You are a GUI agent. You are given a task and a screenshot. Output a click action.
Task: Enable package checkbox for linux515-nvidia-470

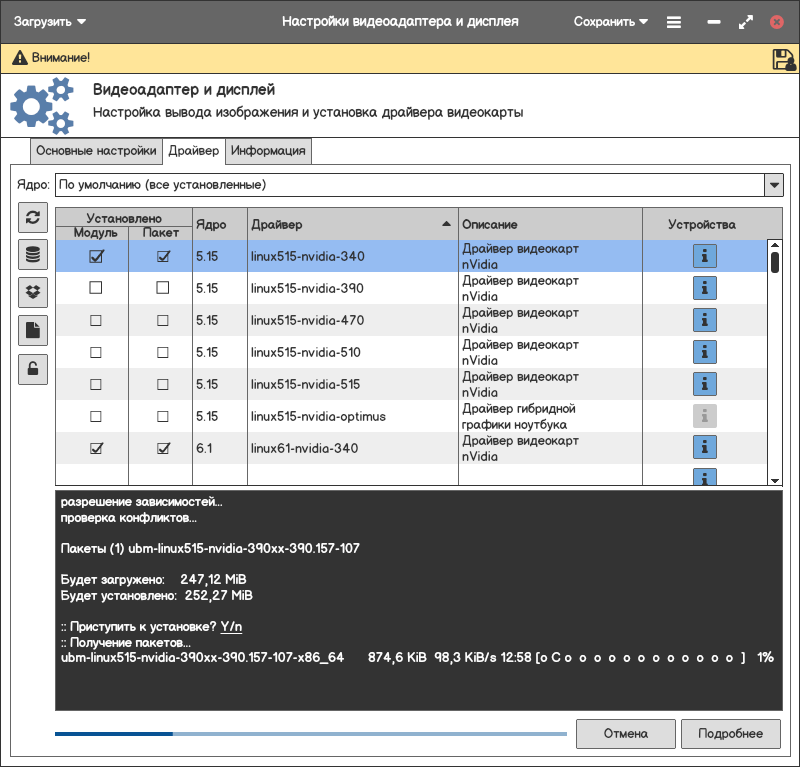[x=163, y=320]
